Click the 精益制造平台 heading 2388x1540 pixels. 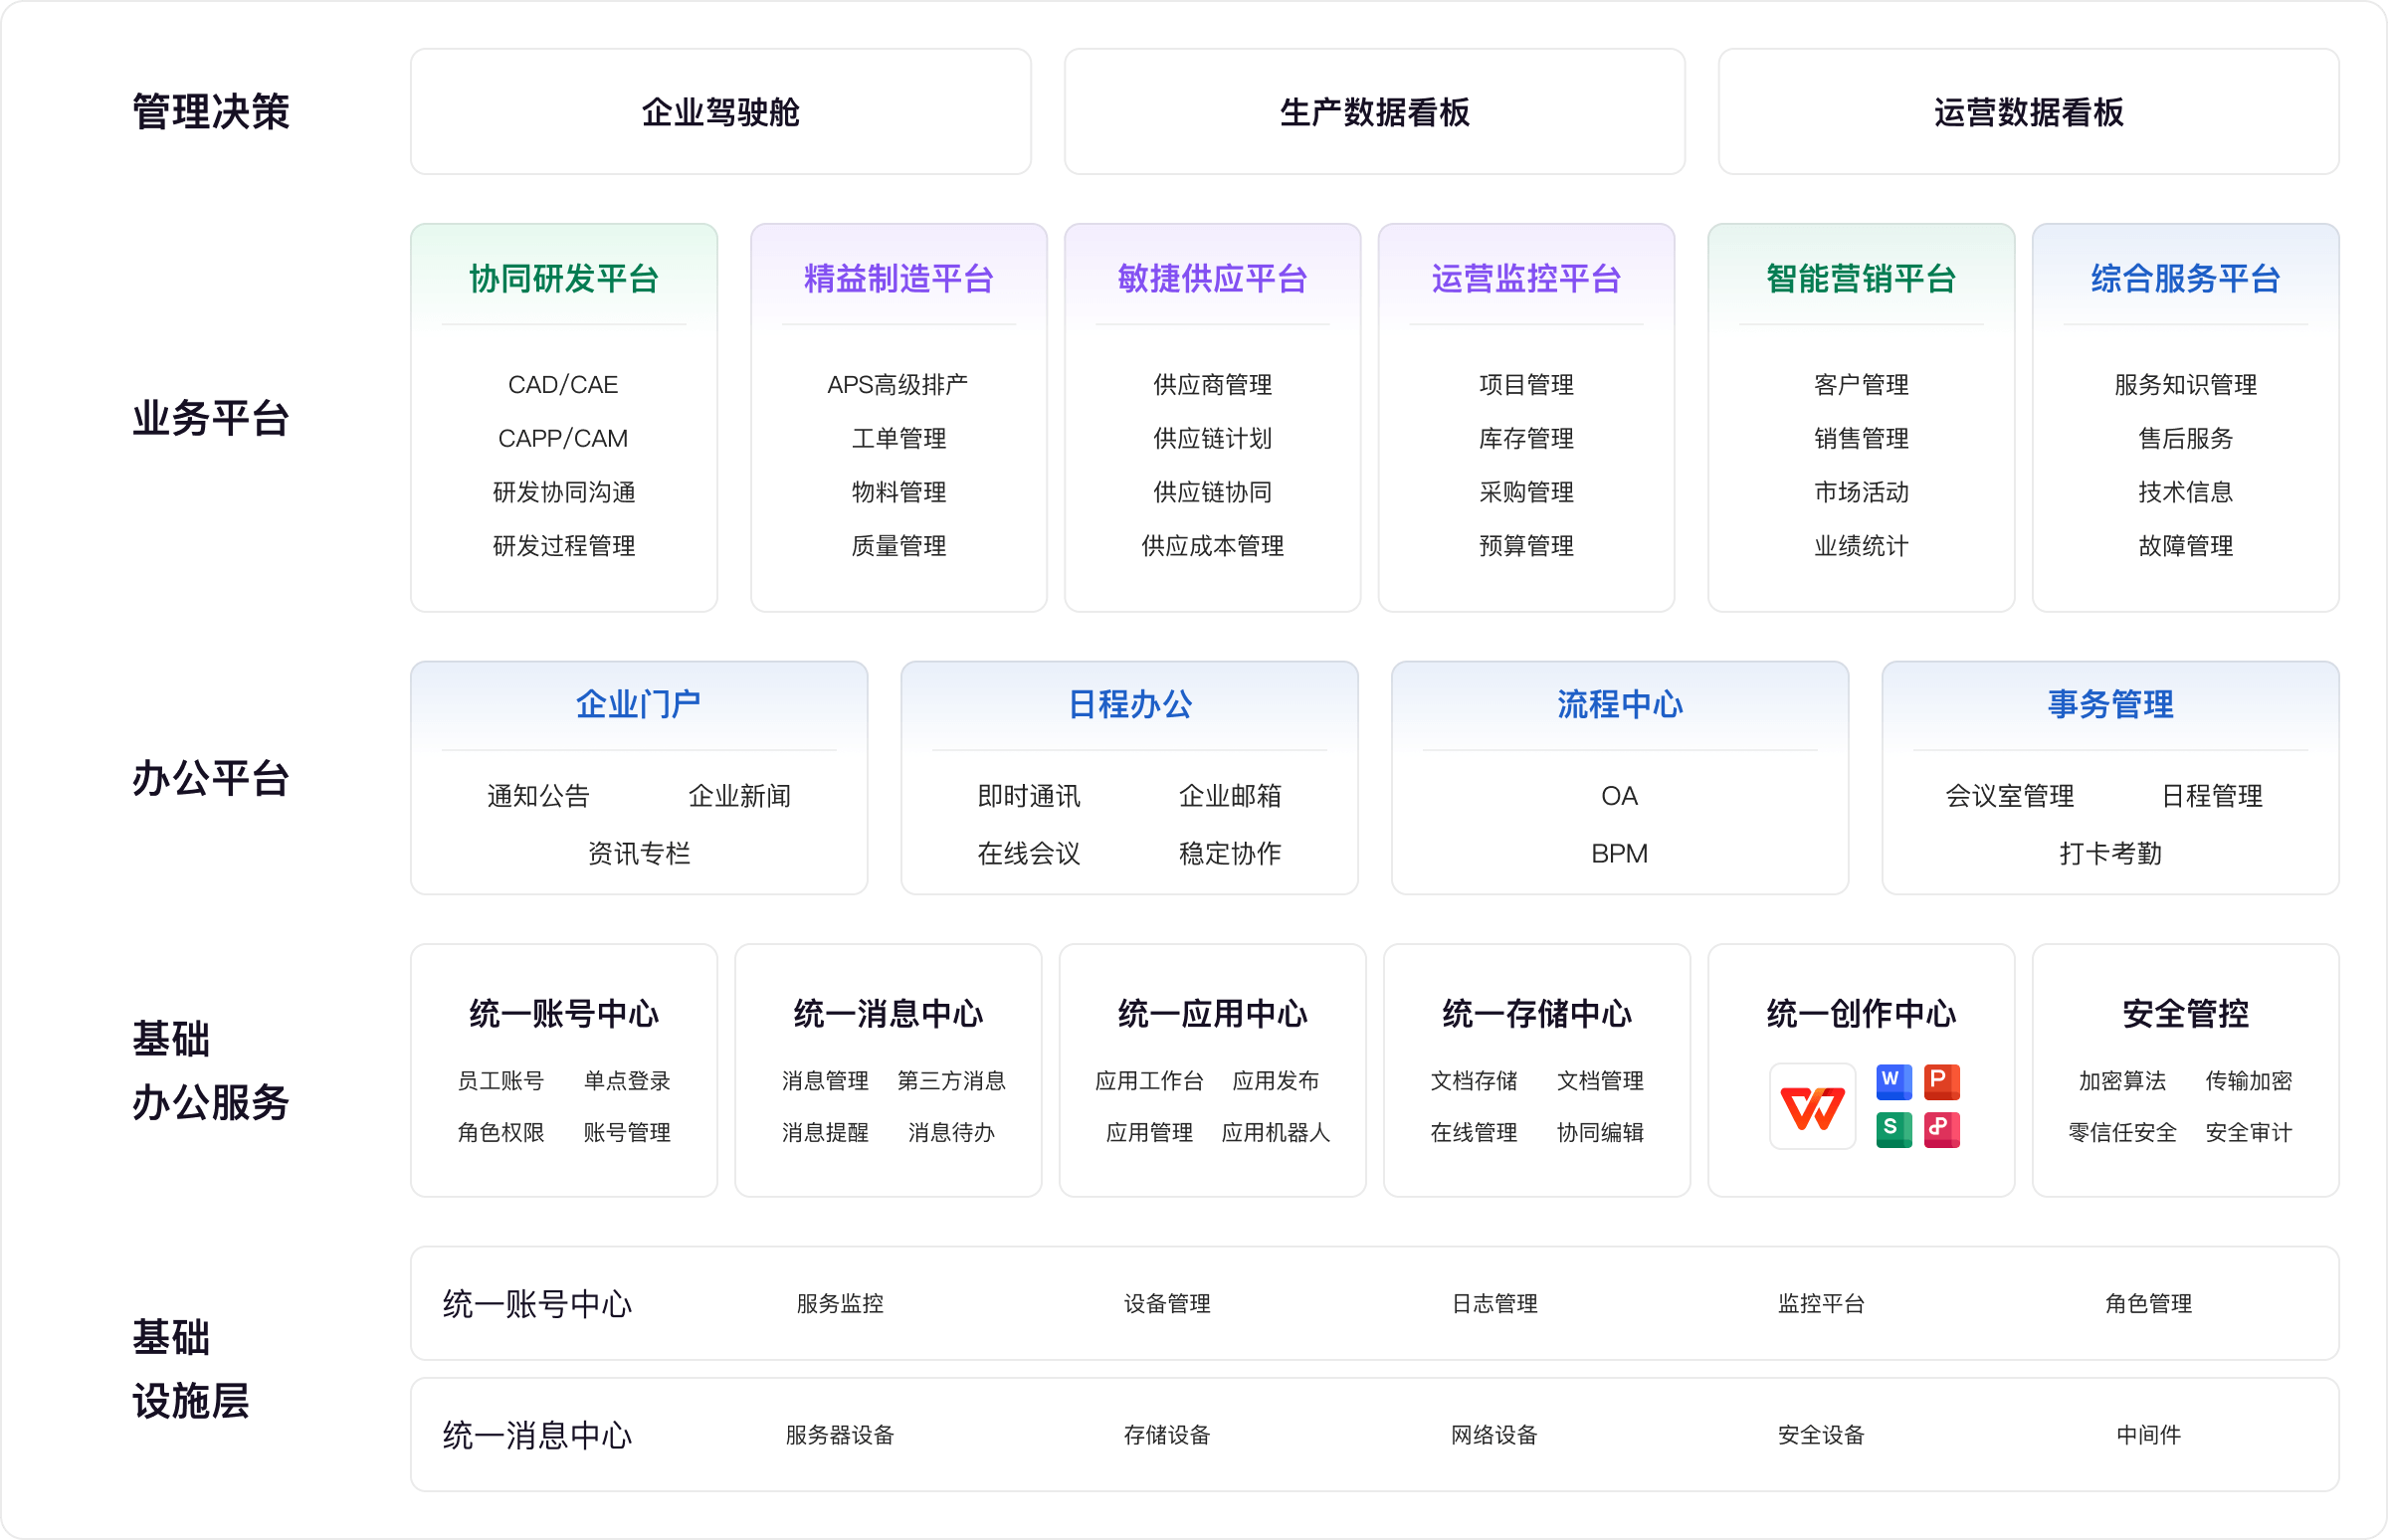pyautogui.click(x=898, y=279)
